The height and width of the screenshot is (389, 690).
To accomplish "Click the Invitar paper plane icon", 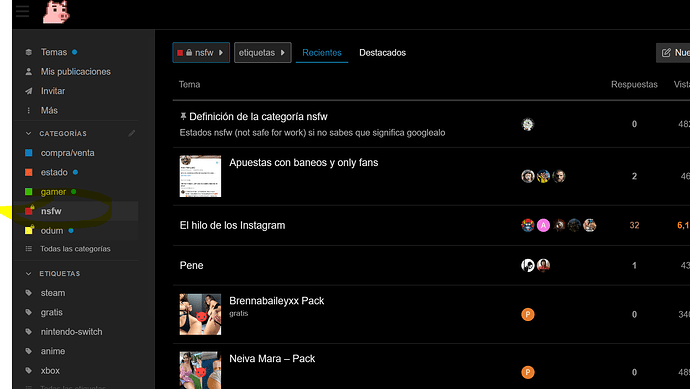I will click(29, 91).
